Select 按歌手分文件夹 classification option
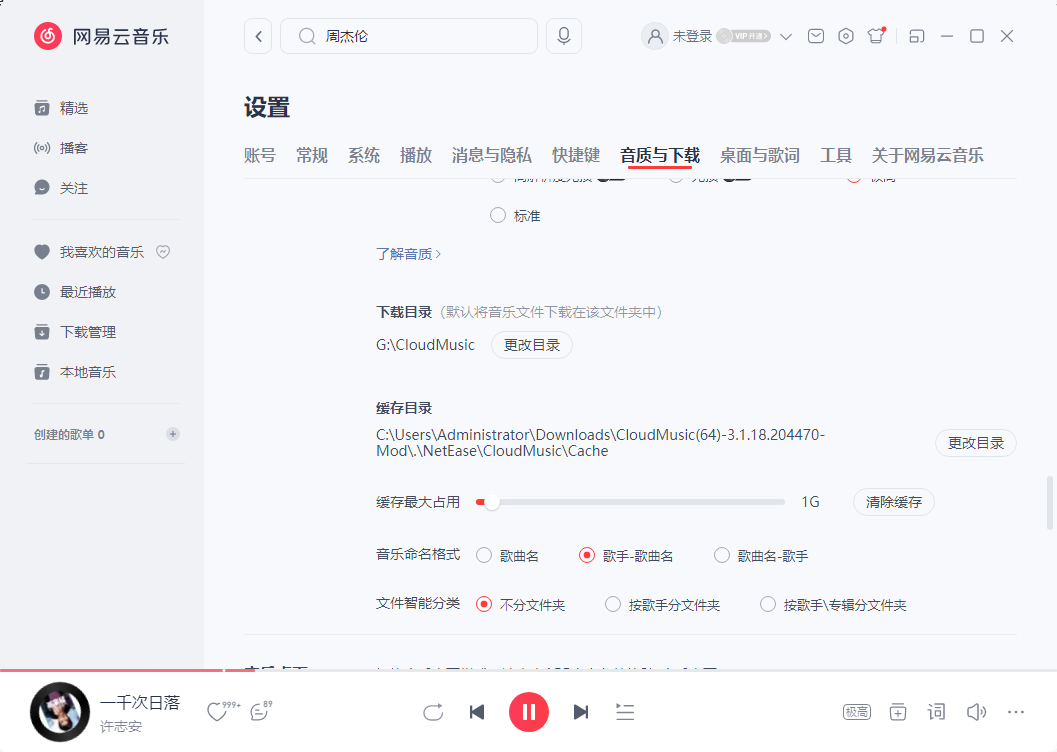 click(x=614, y=605)
